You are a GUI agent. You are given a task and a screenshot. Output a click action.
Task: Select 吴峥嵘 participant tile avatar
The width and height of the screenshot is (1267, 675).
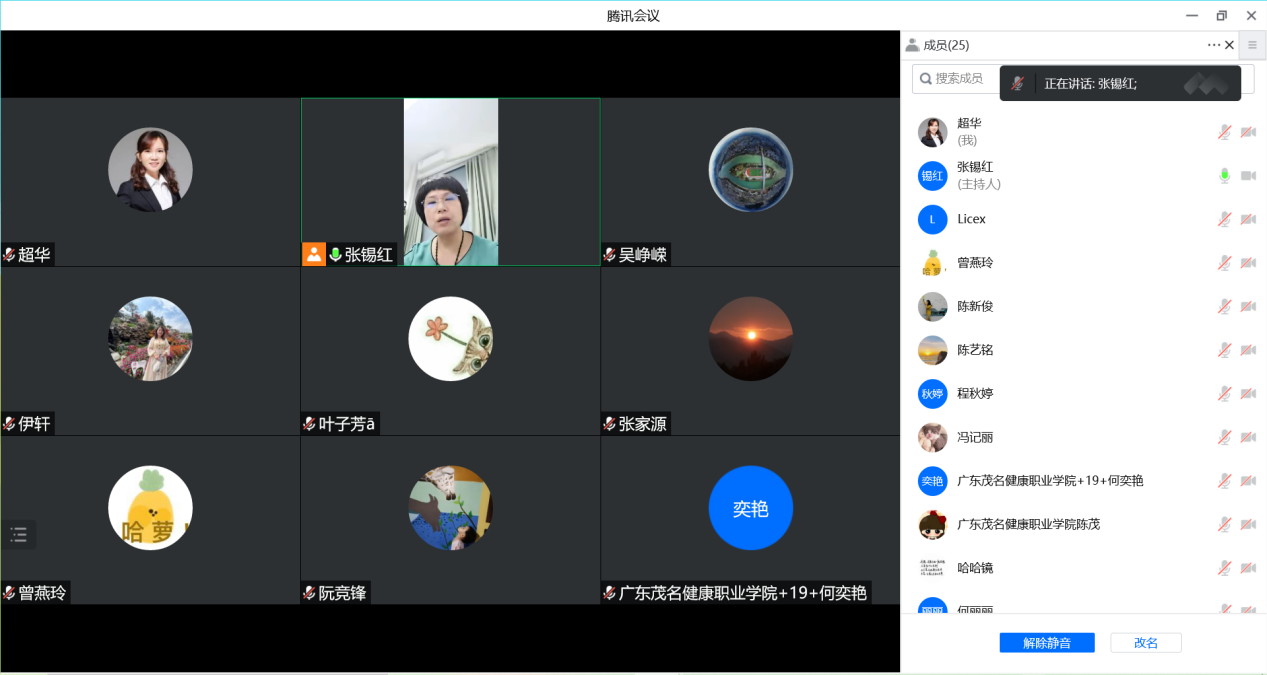tap(750, 170)
